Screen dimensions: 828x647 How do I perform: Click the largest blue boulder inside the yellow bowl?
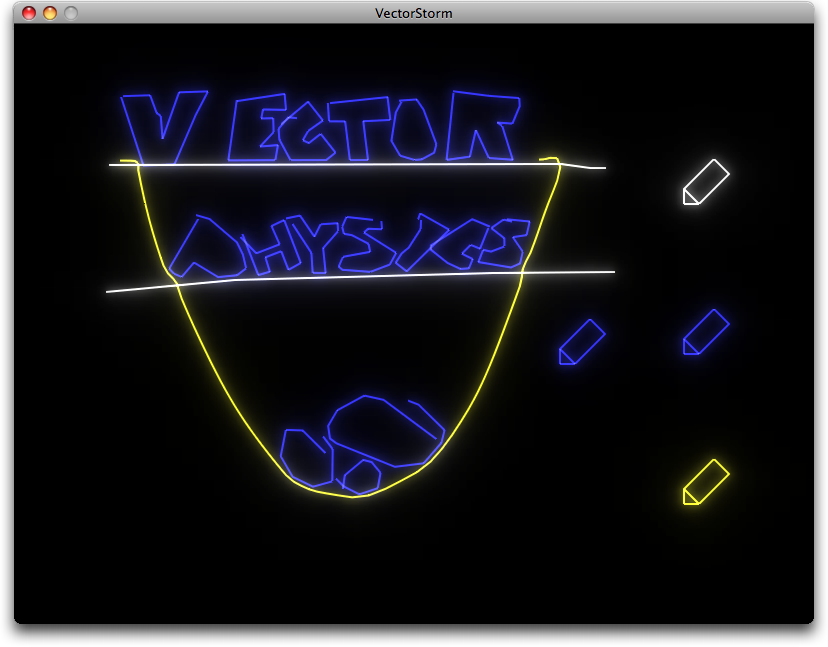pos(386,430)
